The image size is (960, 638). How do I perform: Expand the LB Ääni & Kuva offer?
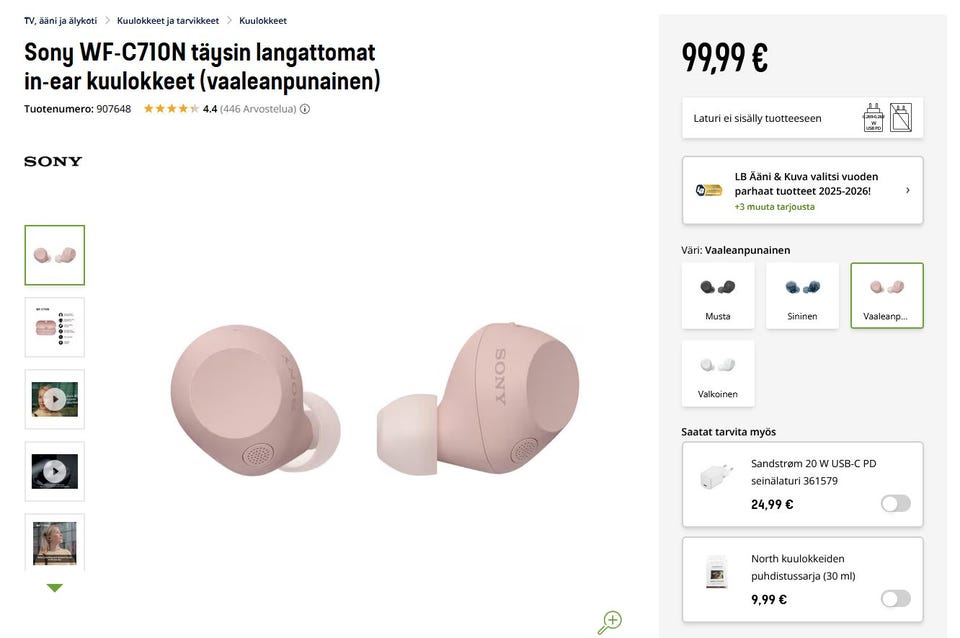pyautogui.click(x=907, y=190)
